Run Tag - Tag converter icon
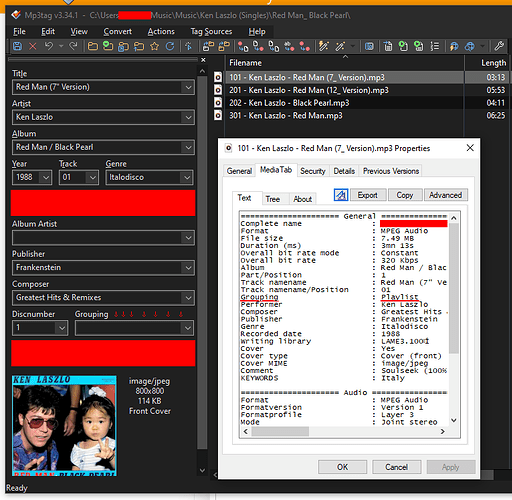The height and width of the screenshot is (500, 512). click(304, 46)
